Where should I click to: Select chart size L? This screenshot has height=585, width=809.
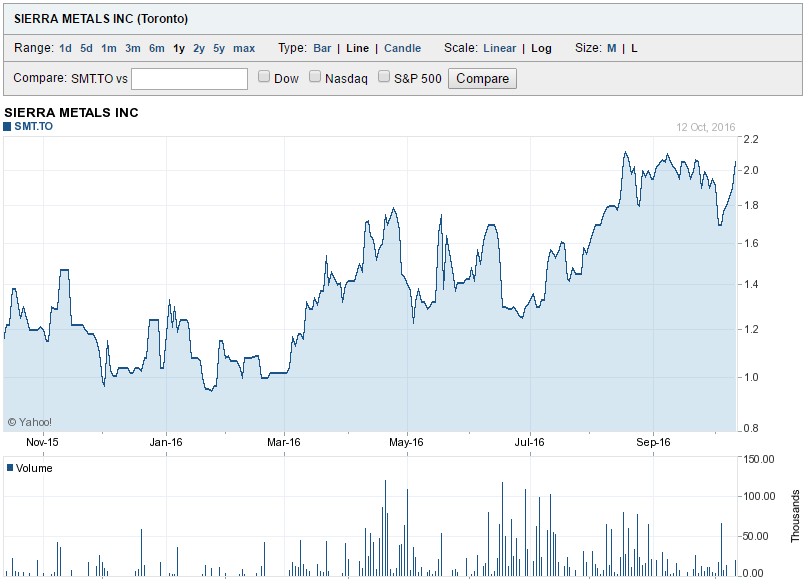[x=634, y=48]
